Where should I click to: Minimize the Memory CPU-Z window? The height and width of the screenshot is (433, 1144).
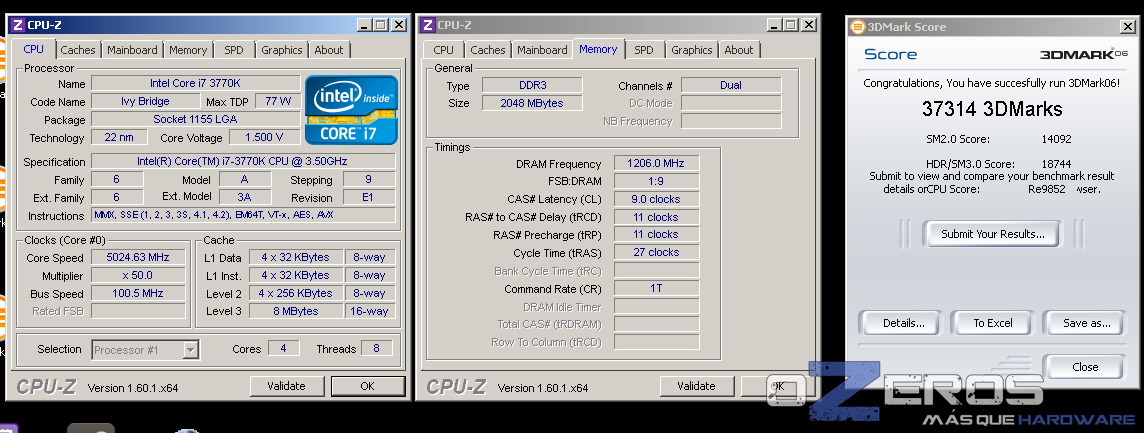774,25
